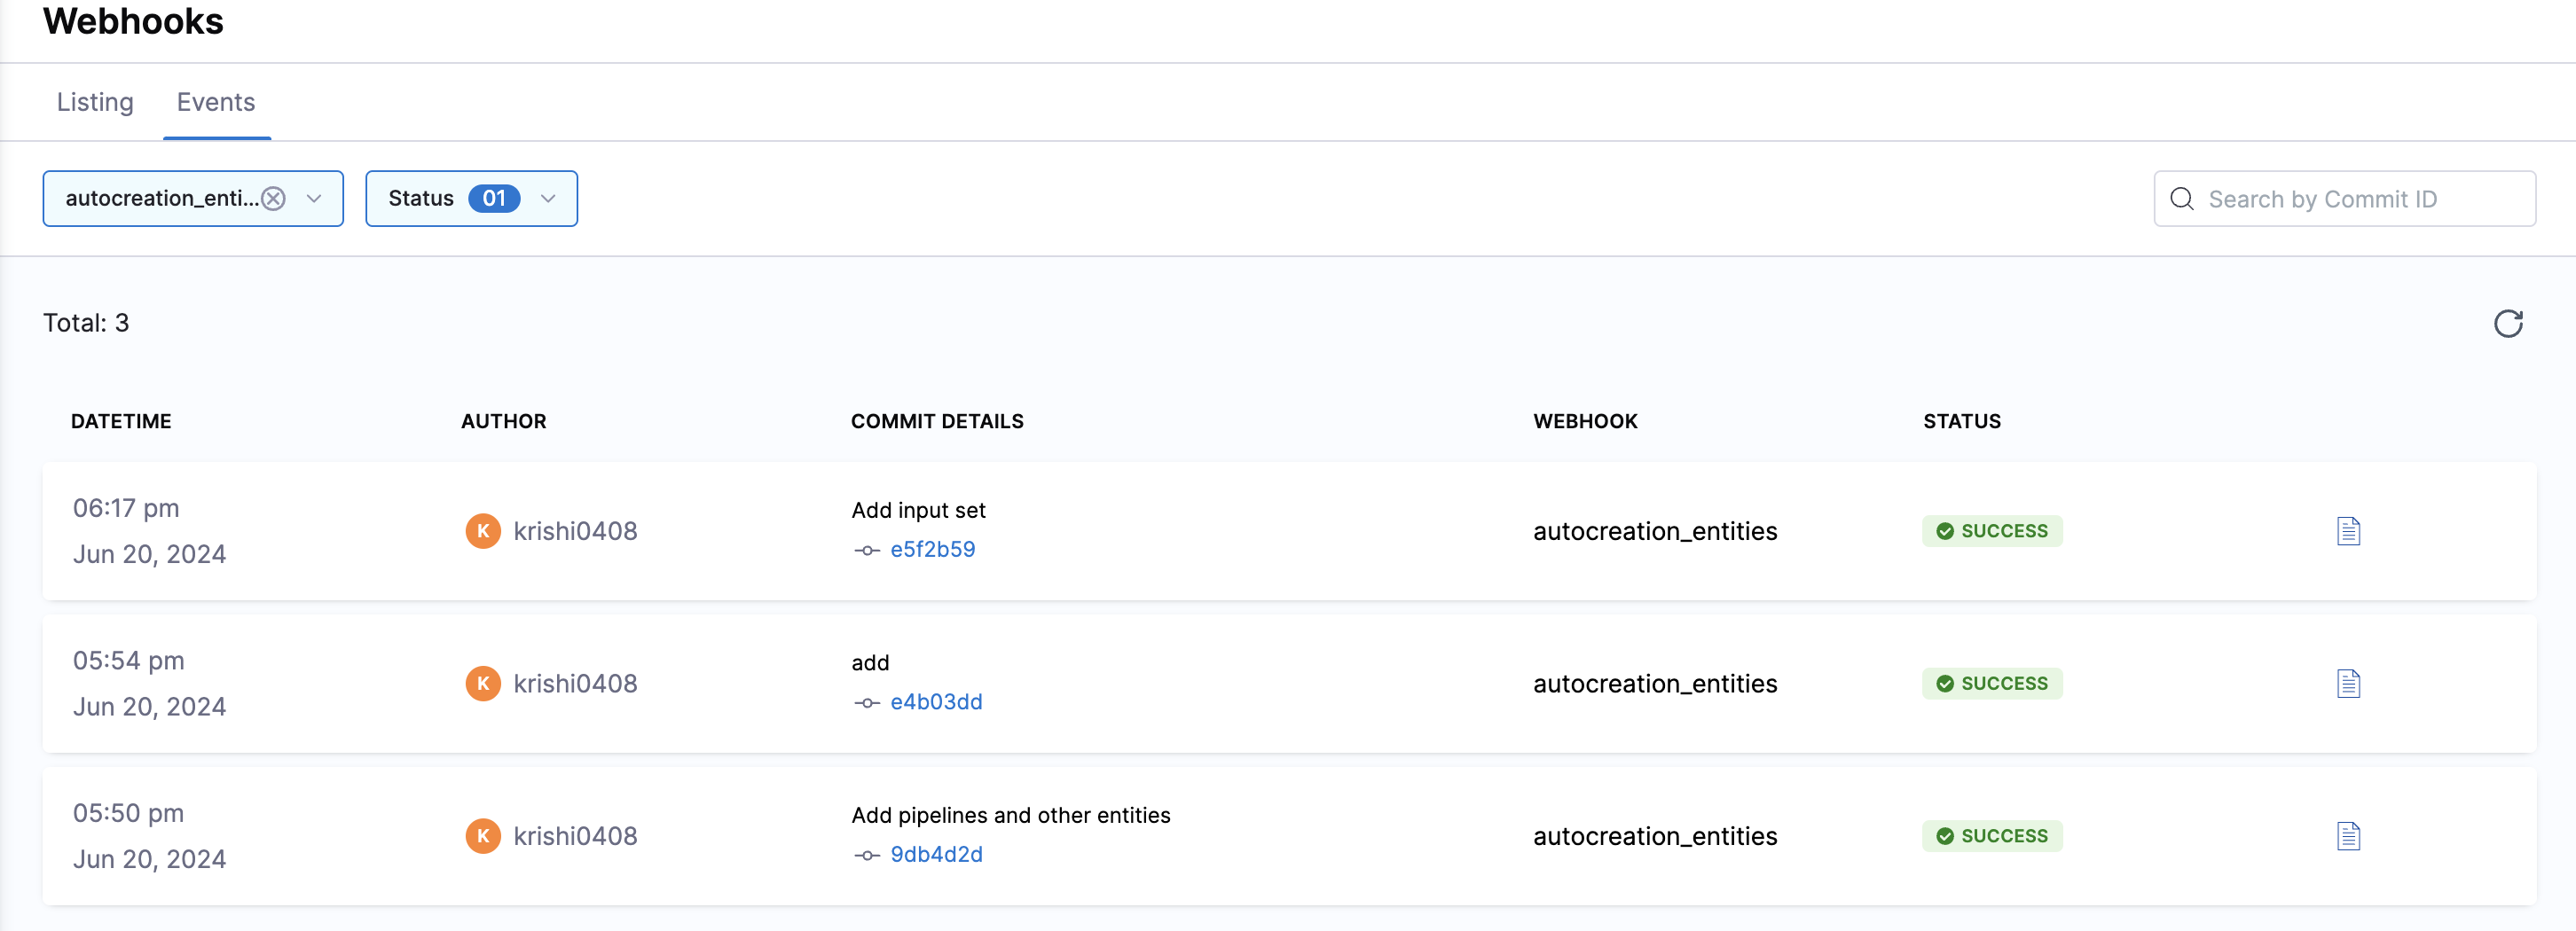The width and height of the screenshot is (2576, 931).
Task: Expand the webhook filter dropdown chevron
Action: tap(314, 199)
